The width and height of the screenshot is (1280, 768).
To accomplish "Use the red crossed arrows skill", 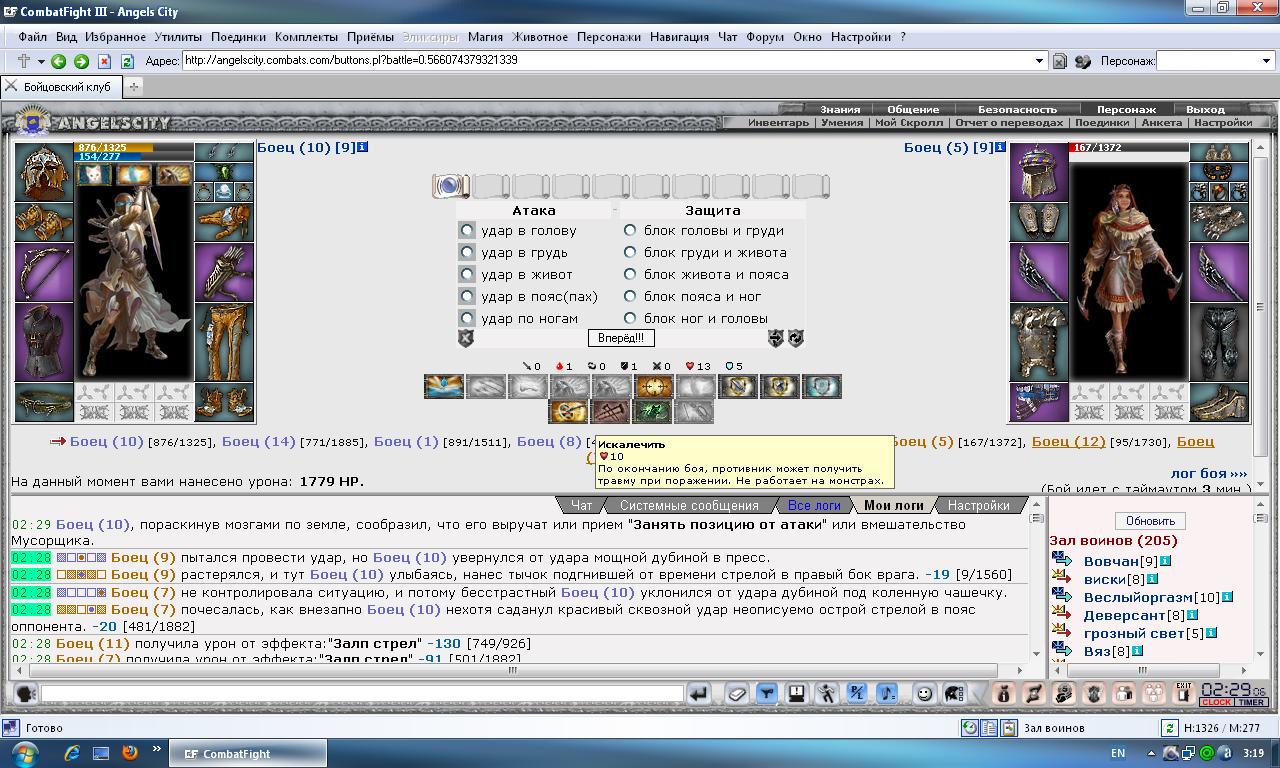I will [611, 411].
